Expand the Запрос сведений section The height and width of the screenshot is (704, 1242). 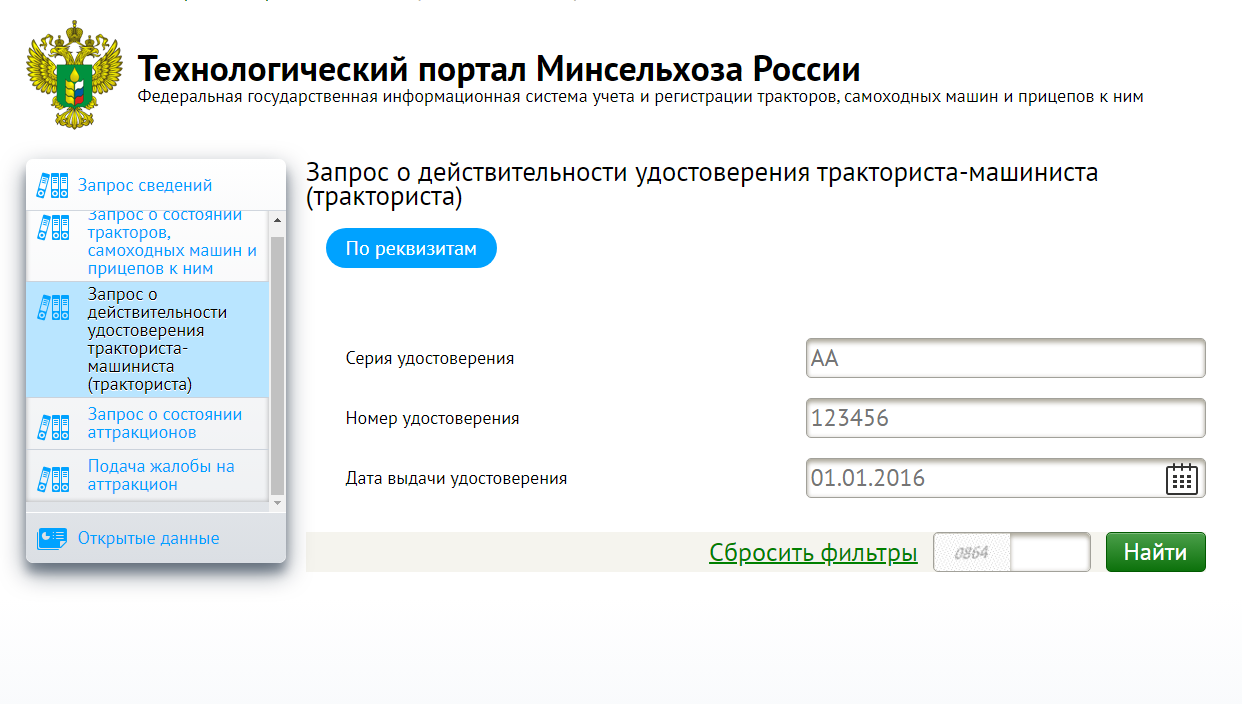(x=145, y=185)
